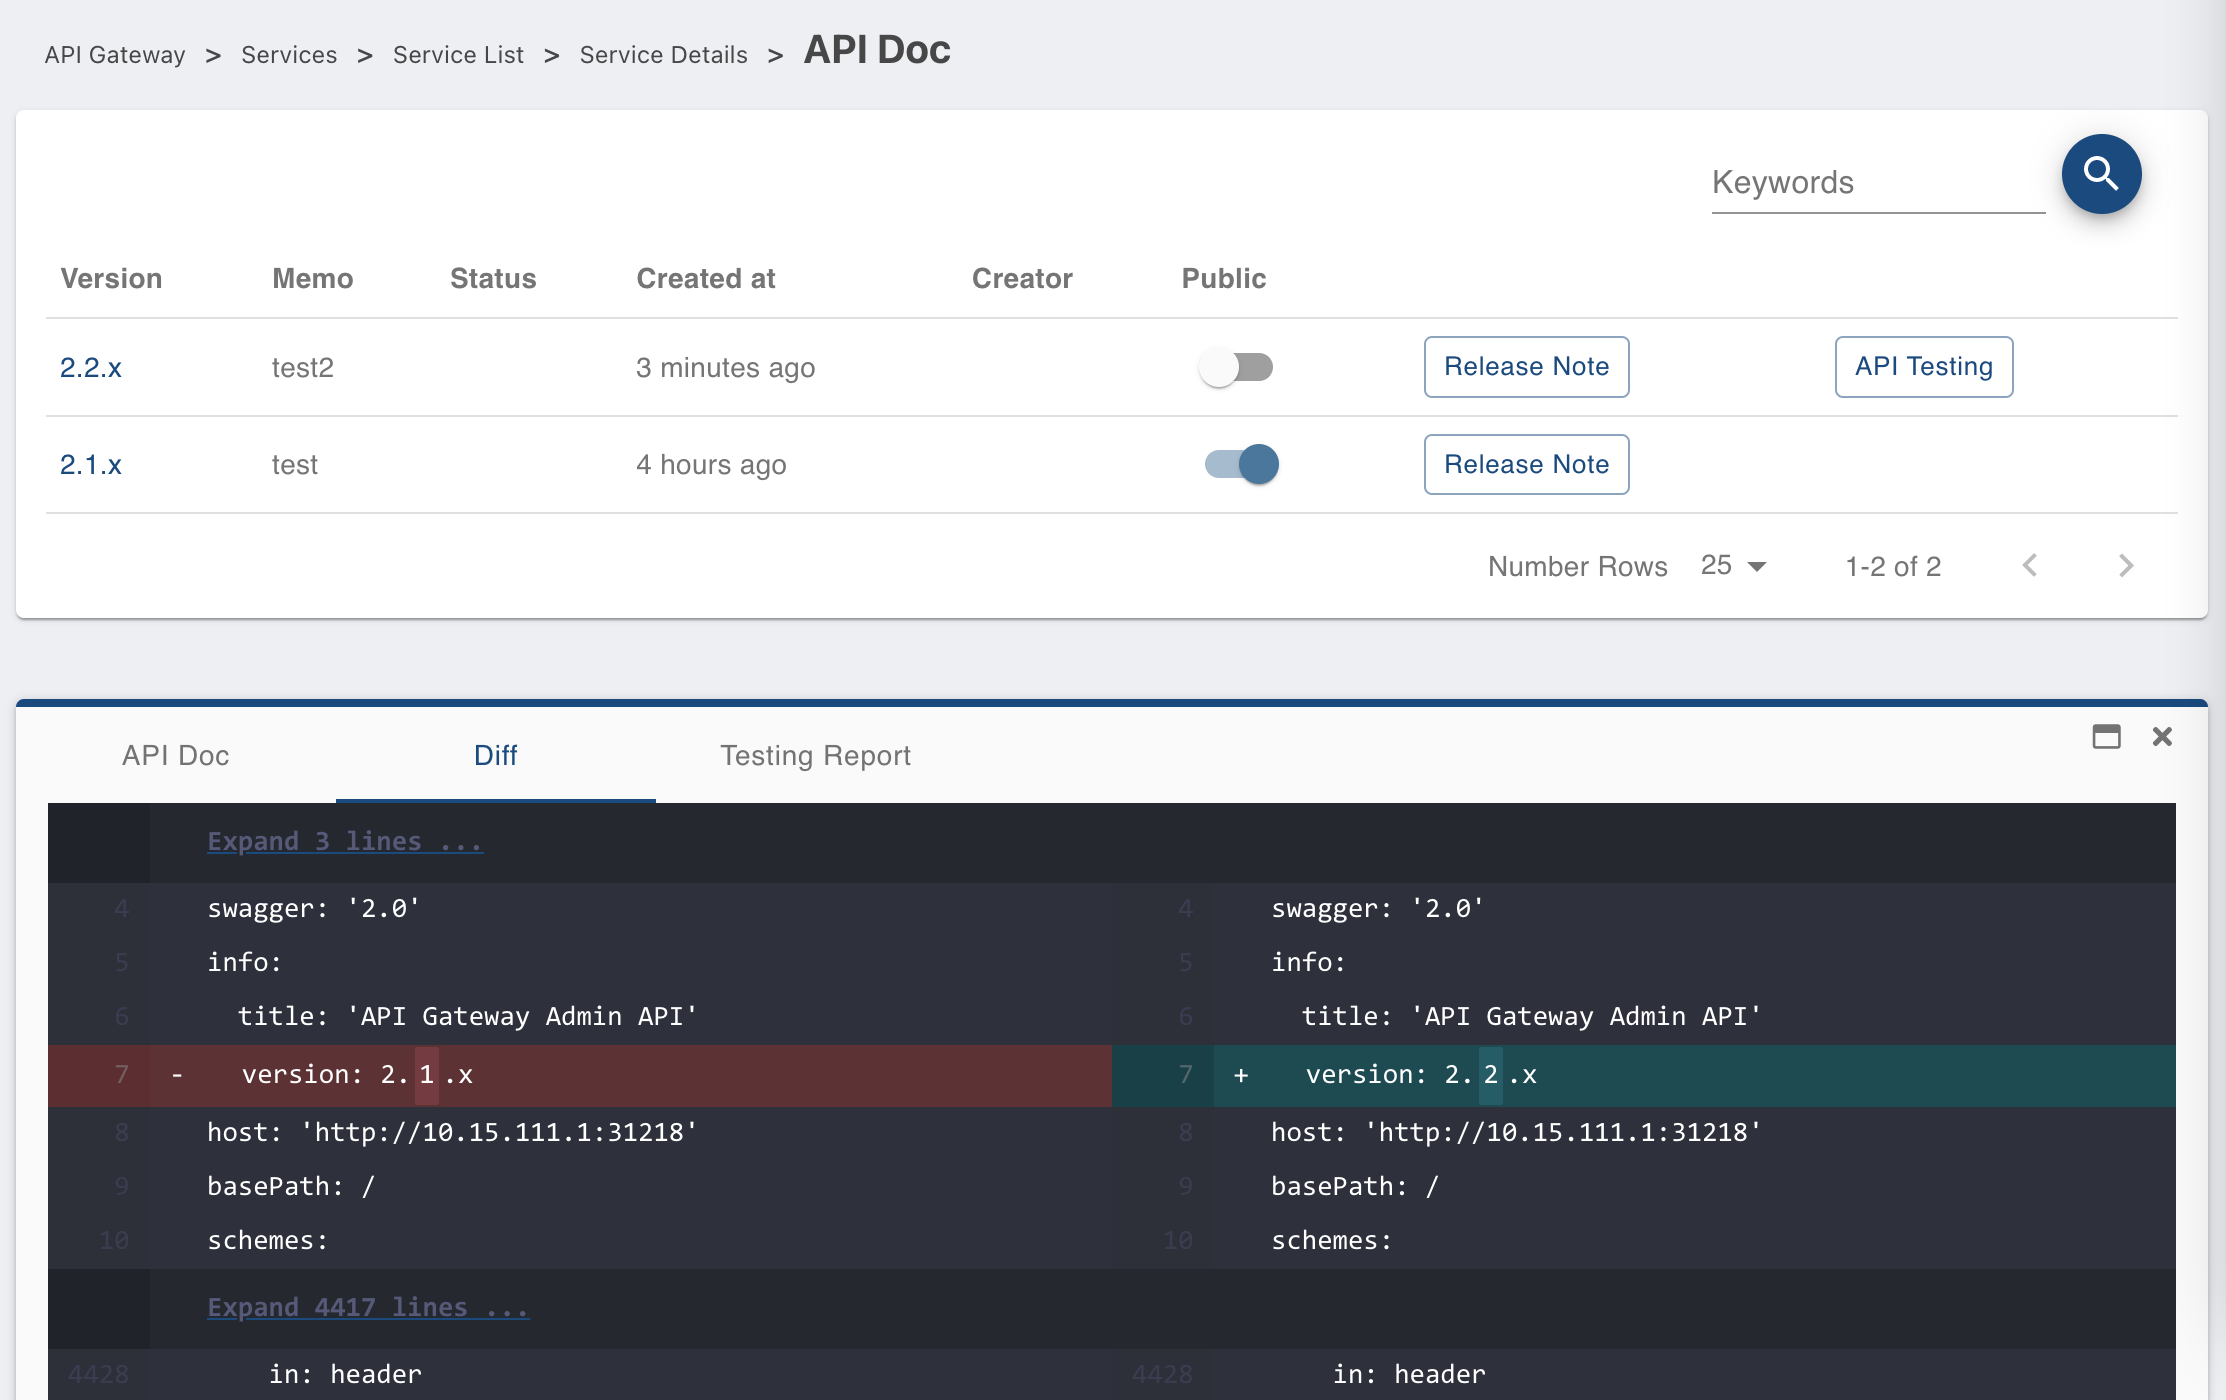Maximize the diff panel window icon
The width and height of the screenshot is (2226, 1400).
pos(2106,737)
